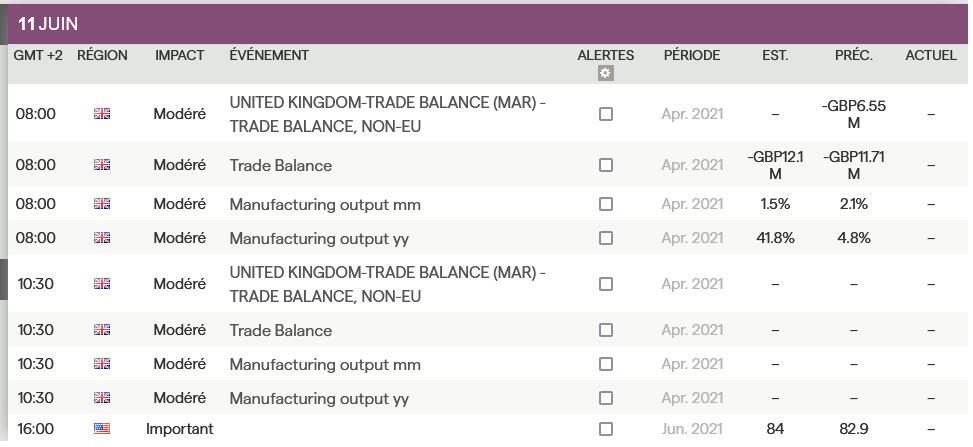Click UK flag for 08:00 Trade Balance

pyautogui.click(x=102, y=165)
